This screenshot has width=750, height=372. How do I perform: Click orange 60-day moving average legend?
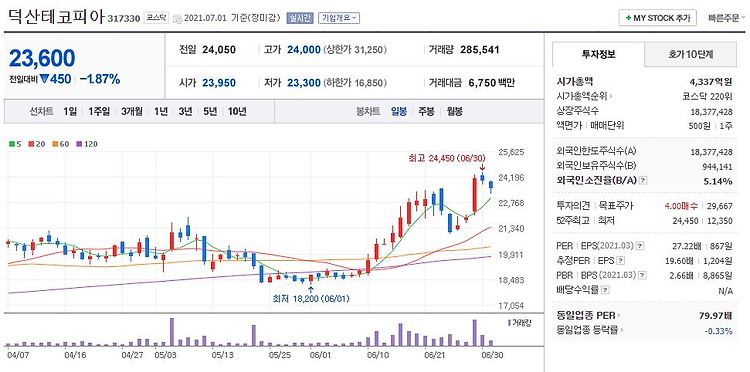pyautogui.click(x=61, y=143)
